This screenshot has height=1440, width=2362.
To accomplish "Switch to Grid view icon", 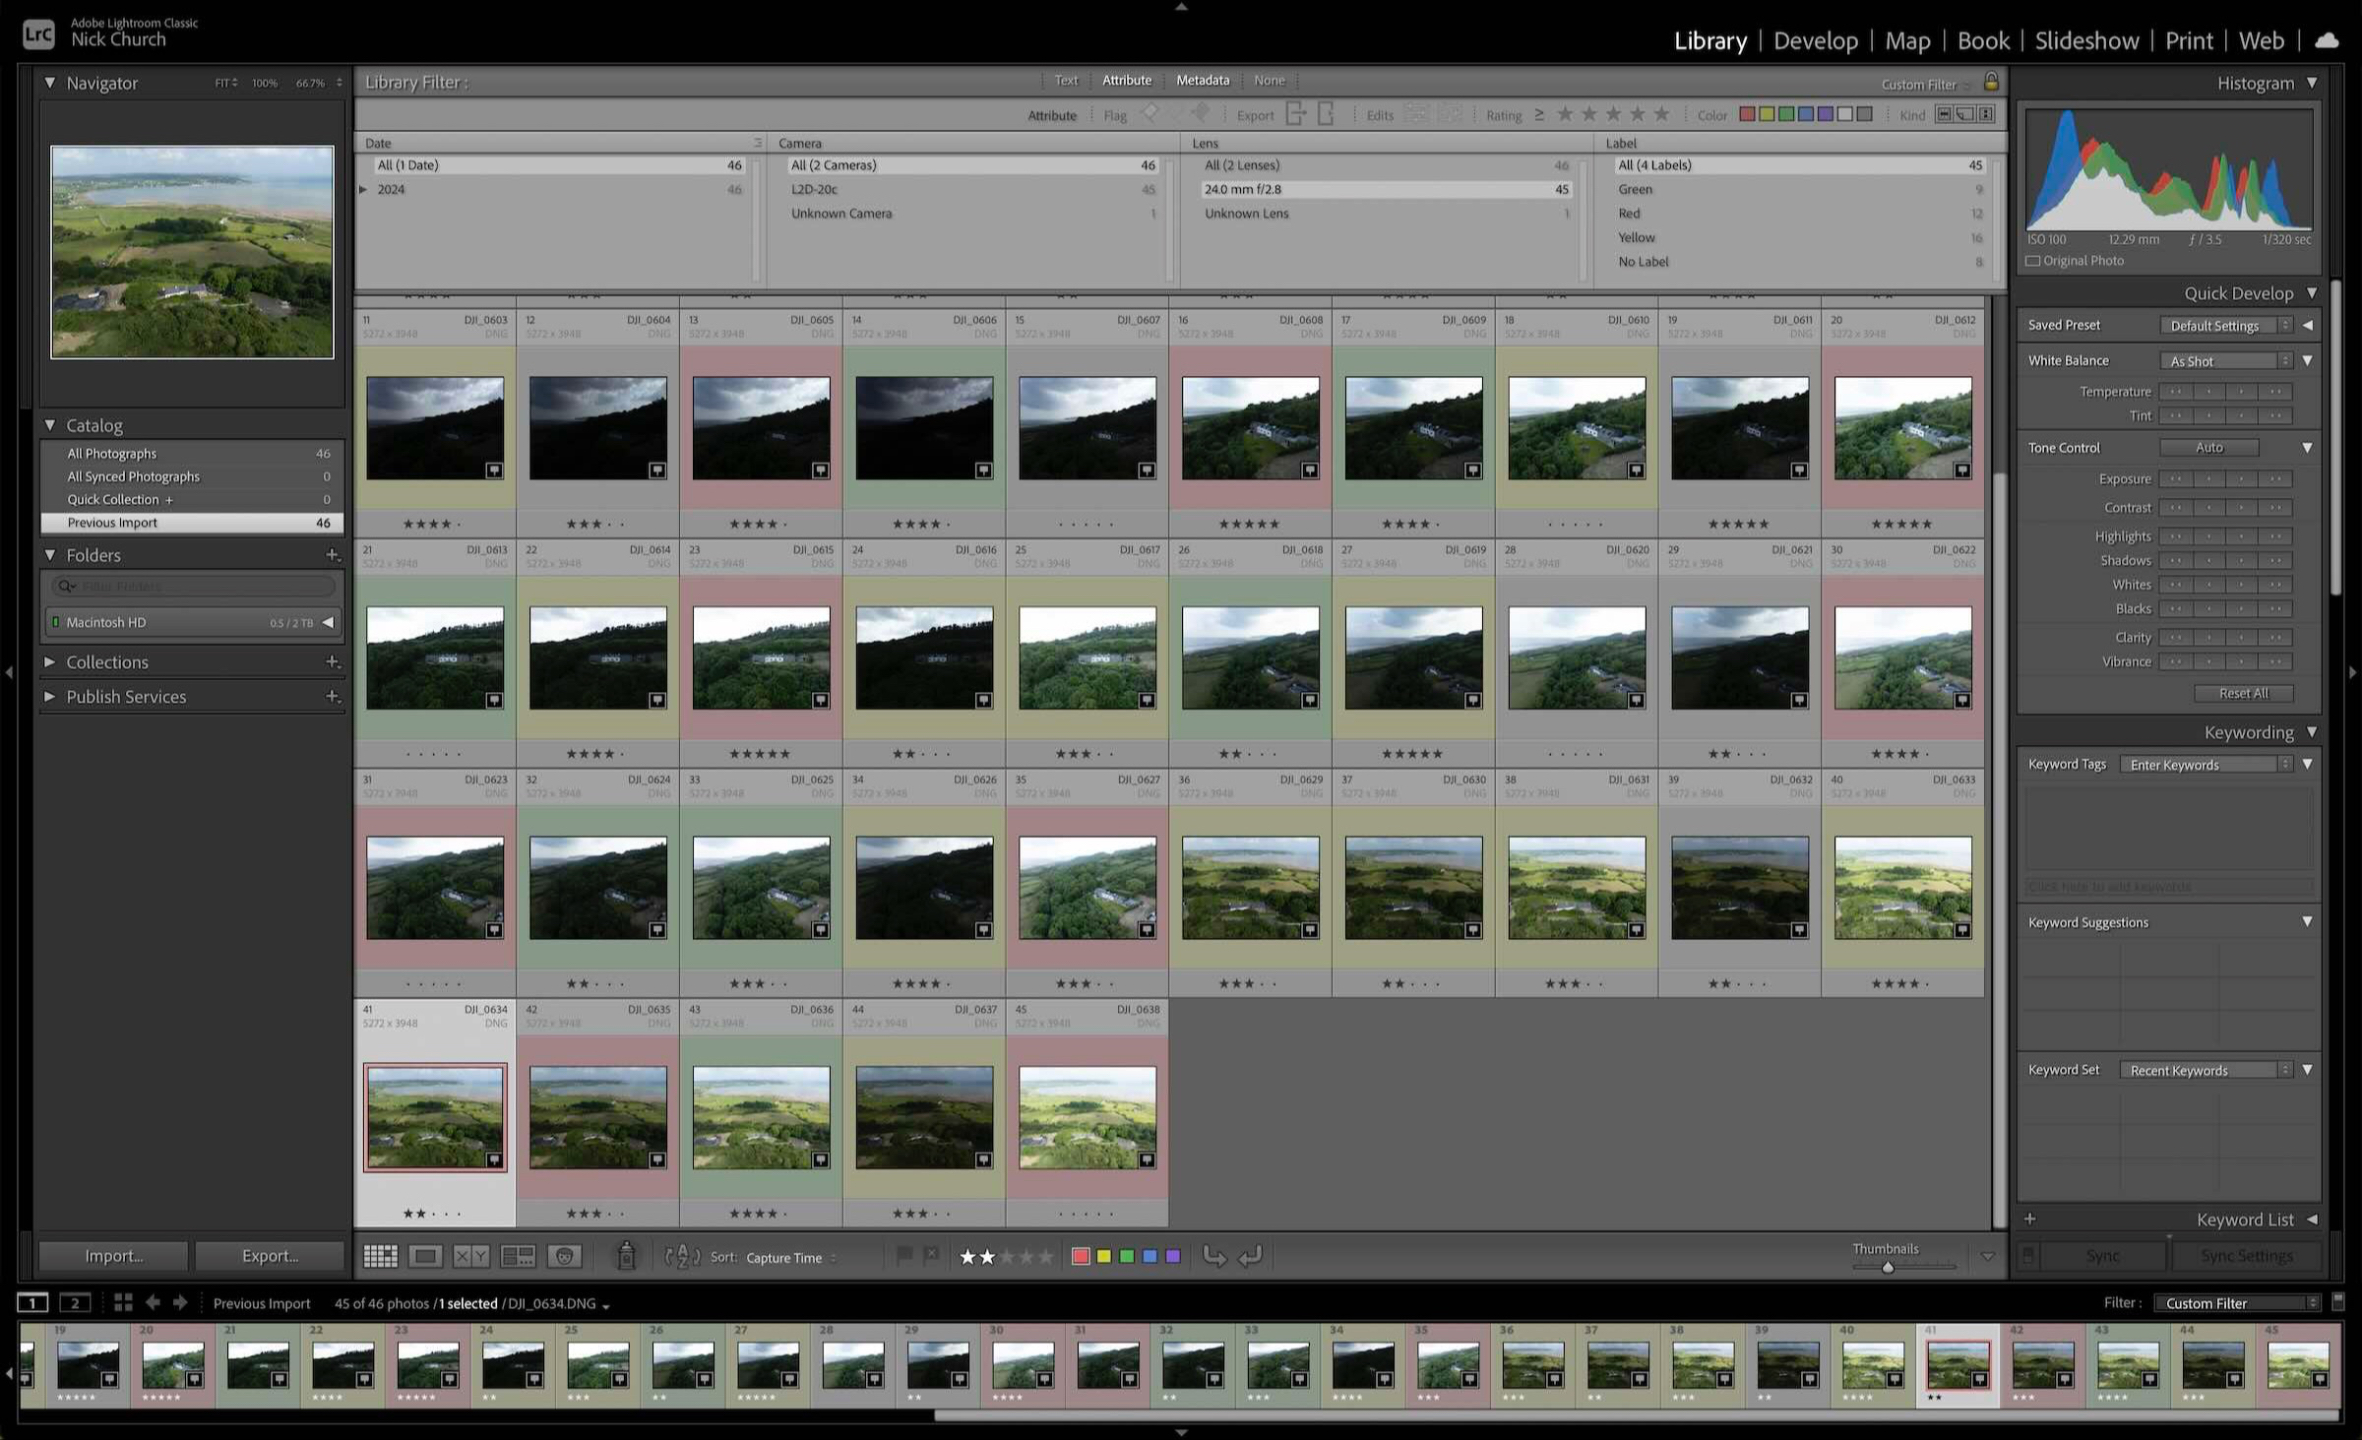I will pyautogui.click(x=380, y=1256).
